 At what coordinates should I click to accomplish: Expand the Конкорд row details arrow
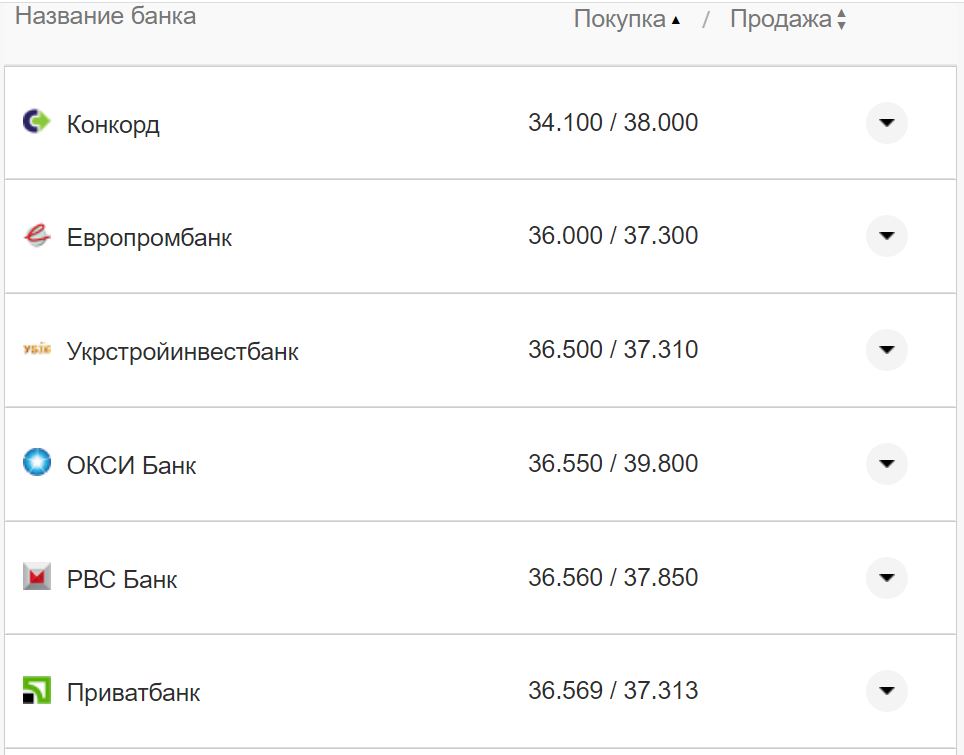pyautogui.click(x=886, y=123)
